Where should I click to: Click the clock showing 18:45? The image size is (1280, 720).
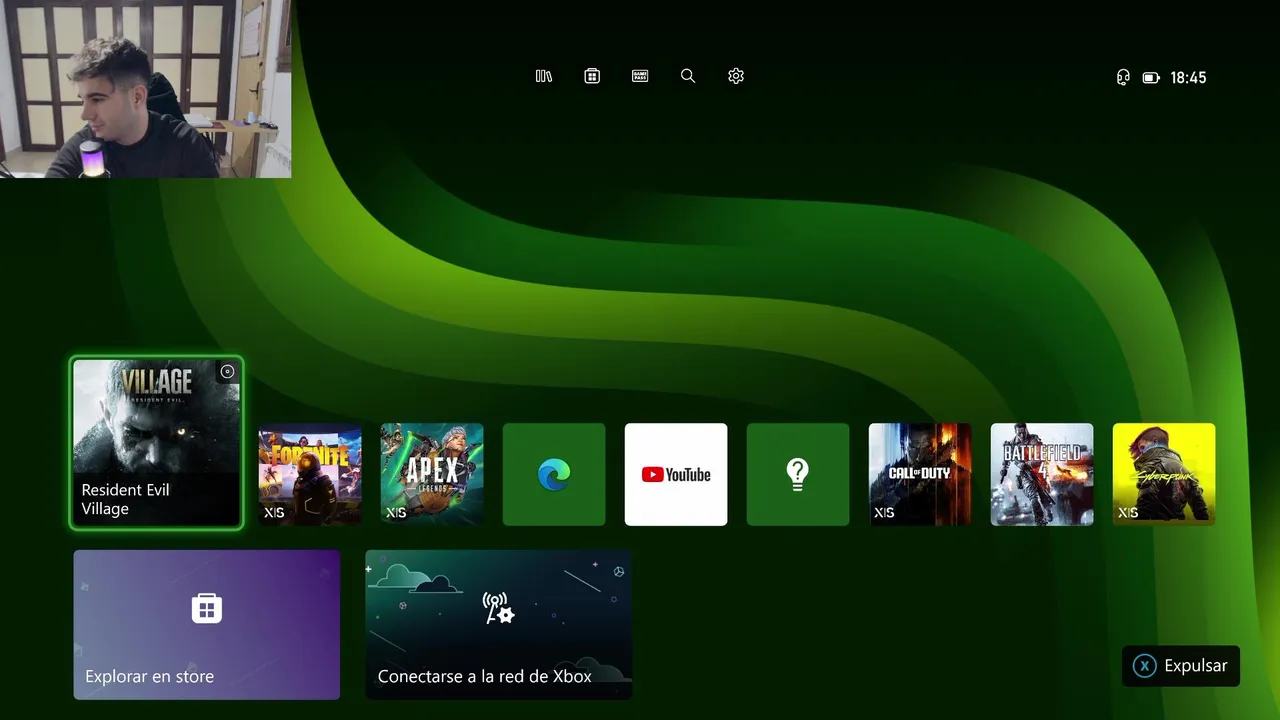tap(1188, 77)
